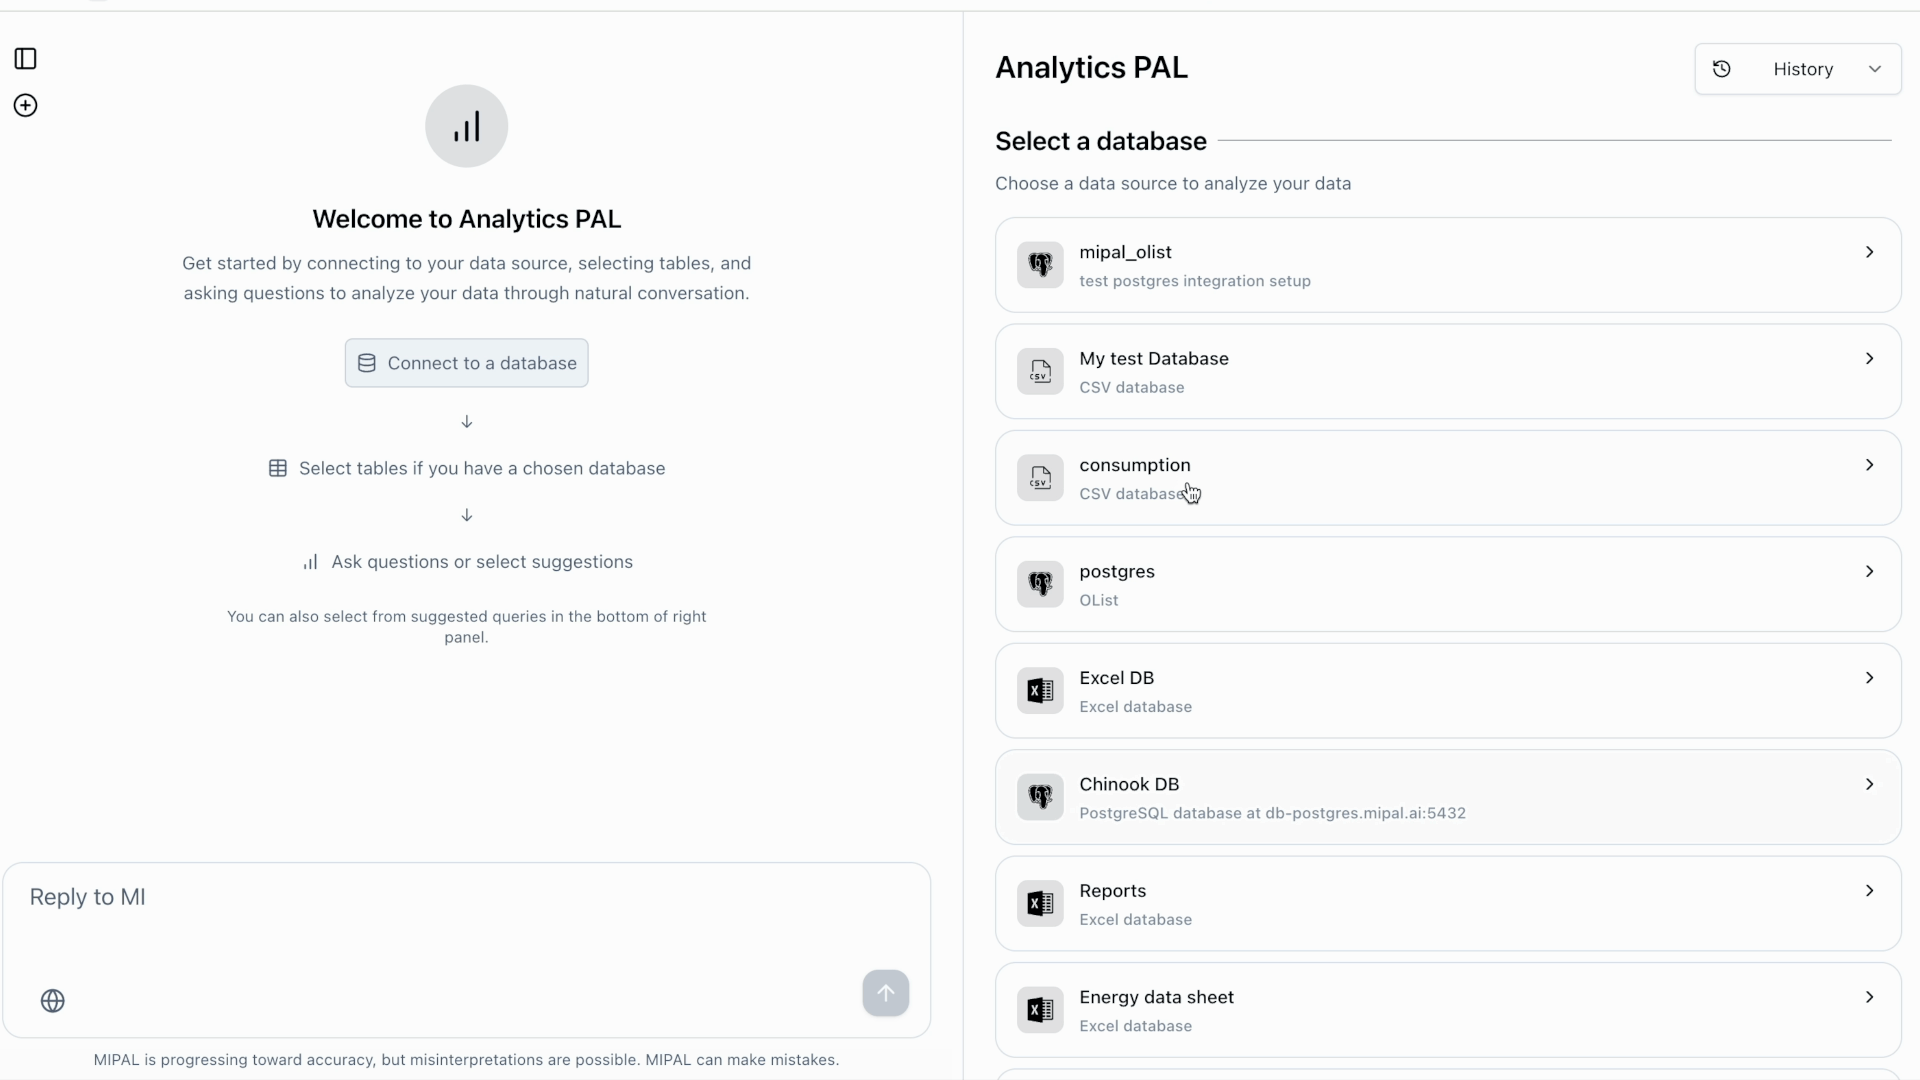Screen dimensions: 1920x1080
Task: Toggle the sidebar panel icon
Action: click(25, 58)
